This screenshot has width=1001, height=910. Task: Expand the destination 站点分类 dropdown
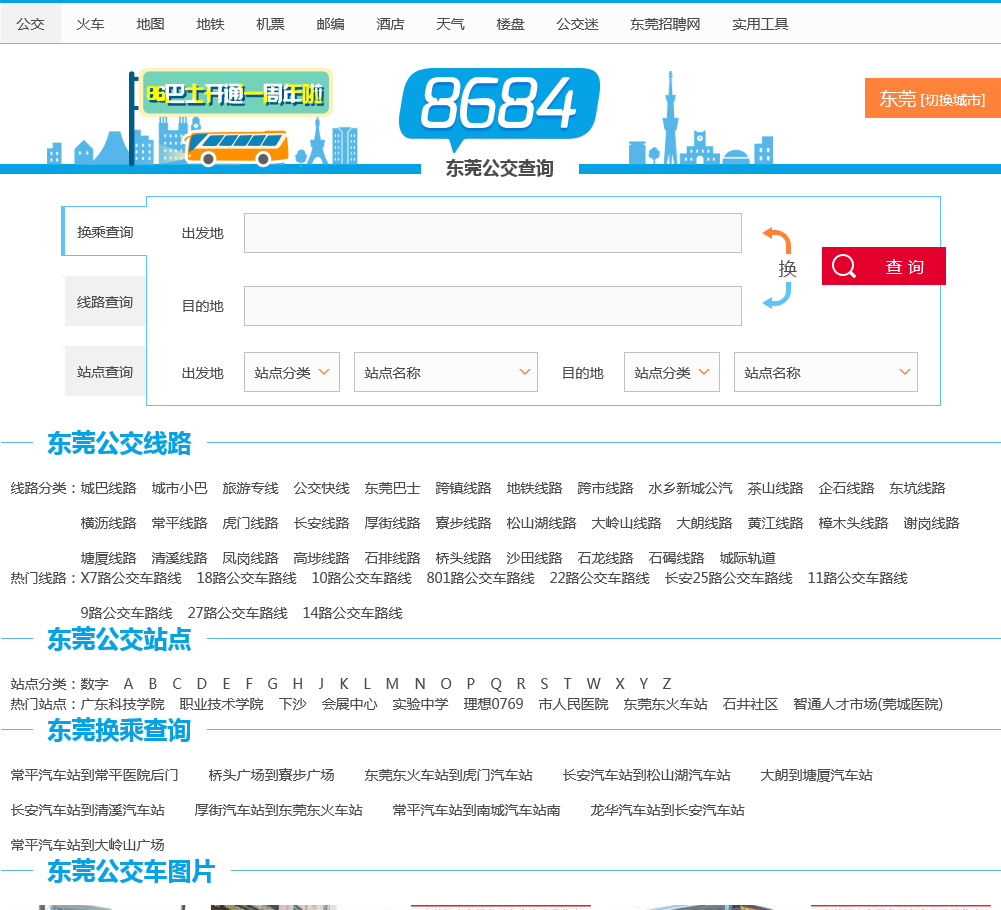click(x=672, y=372)
